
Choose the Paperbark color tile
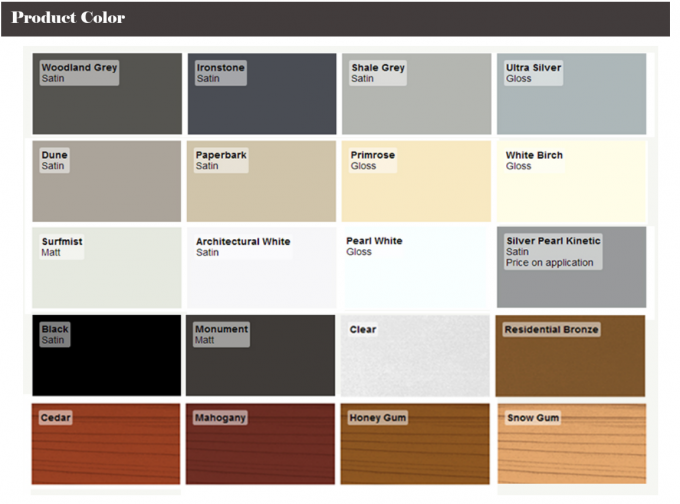coord(261,181)
